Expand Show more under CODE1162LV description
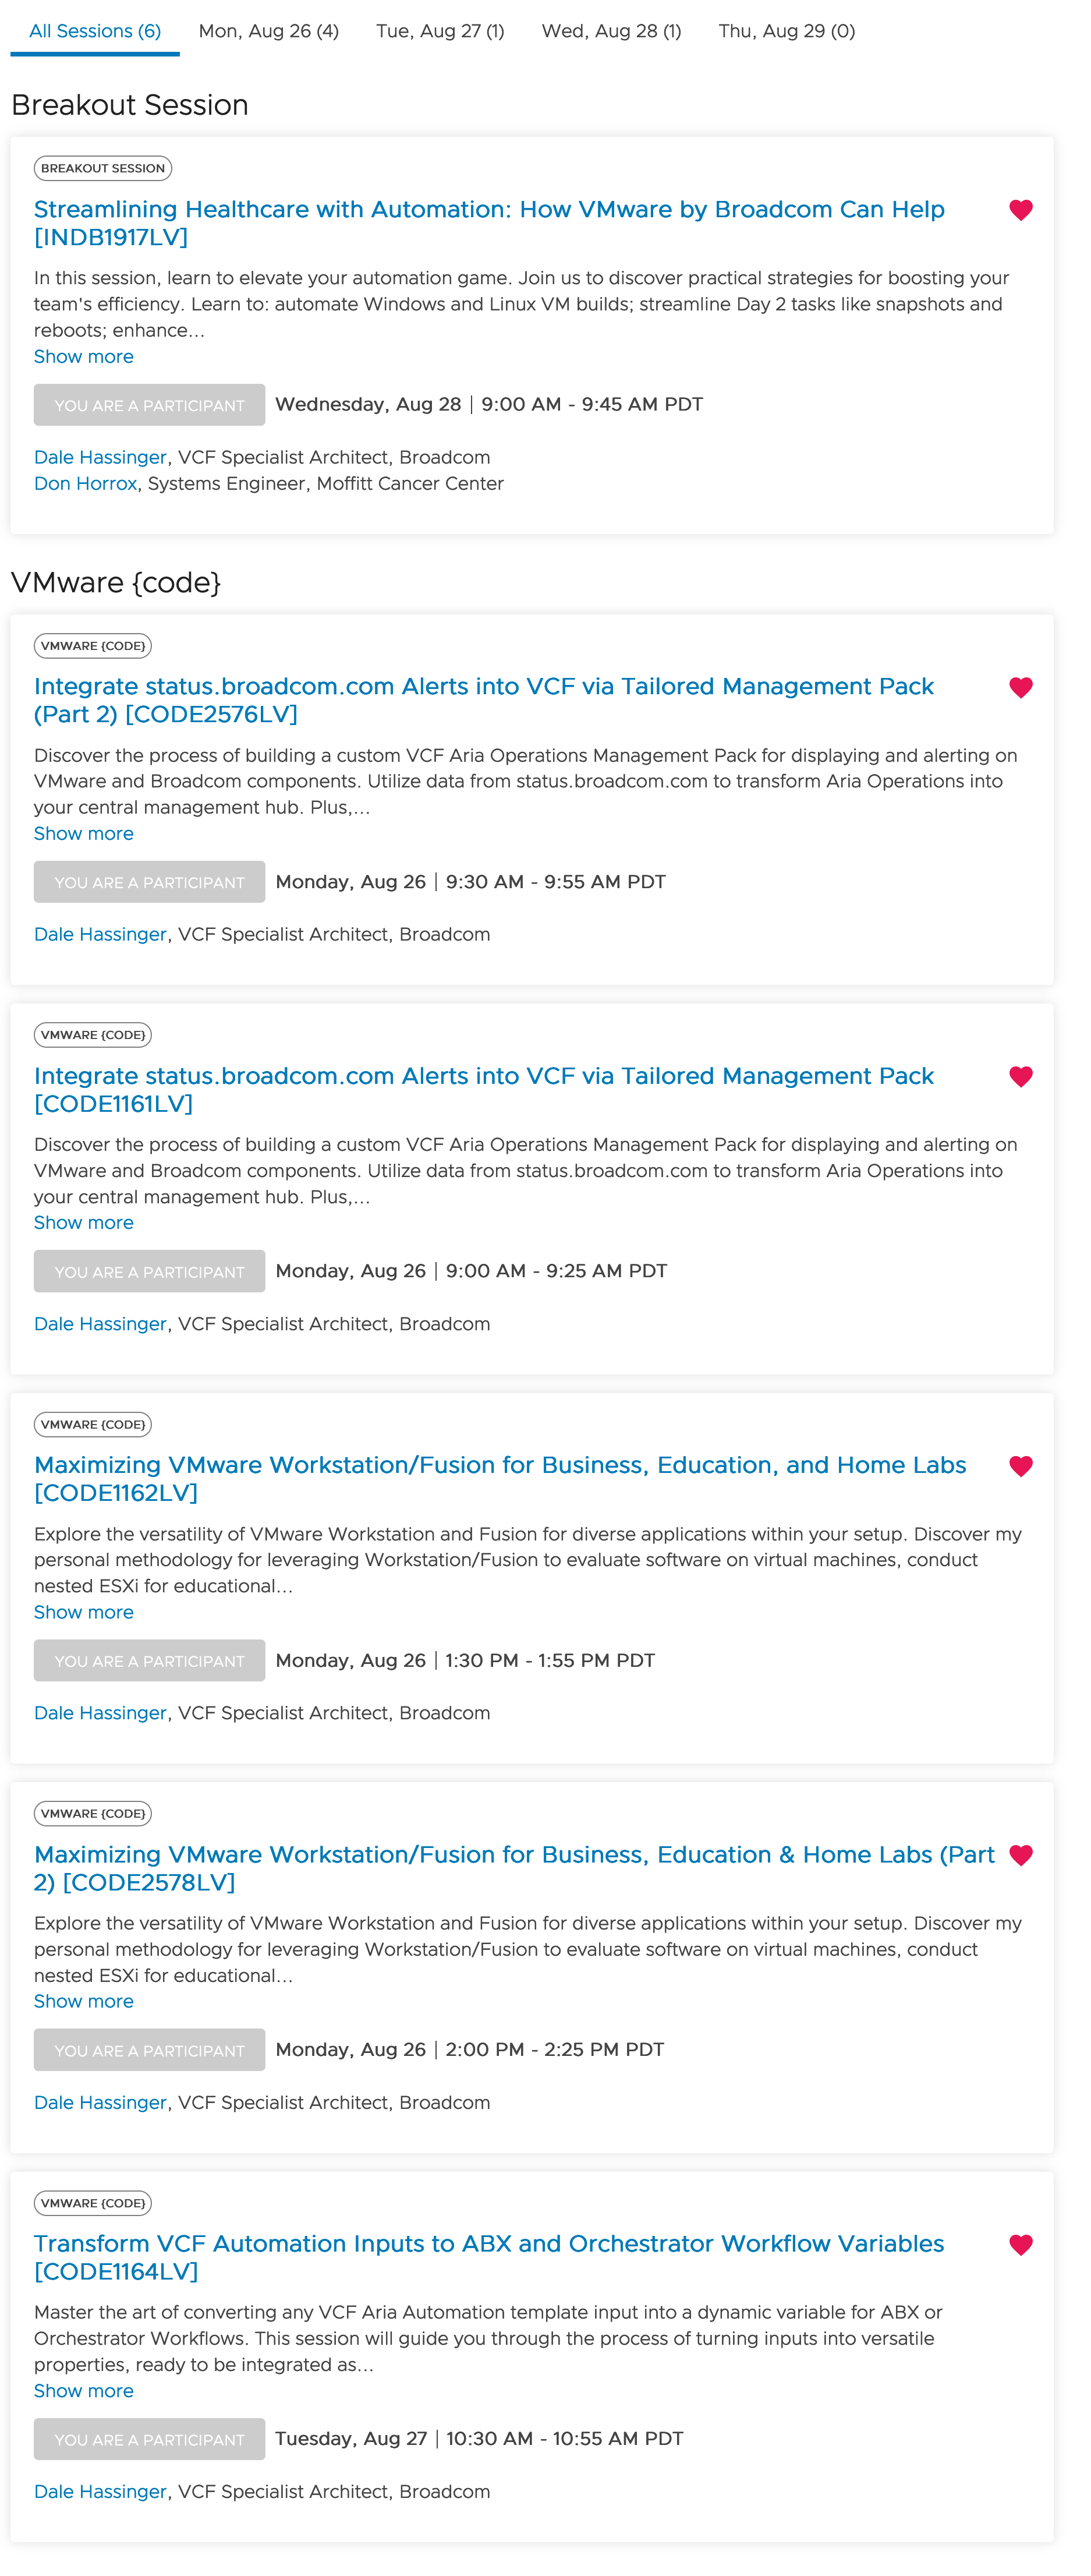The height and width of the screenshot is (2576, 1091). (83, 1612)
